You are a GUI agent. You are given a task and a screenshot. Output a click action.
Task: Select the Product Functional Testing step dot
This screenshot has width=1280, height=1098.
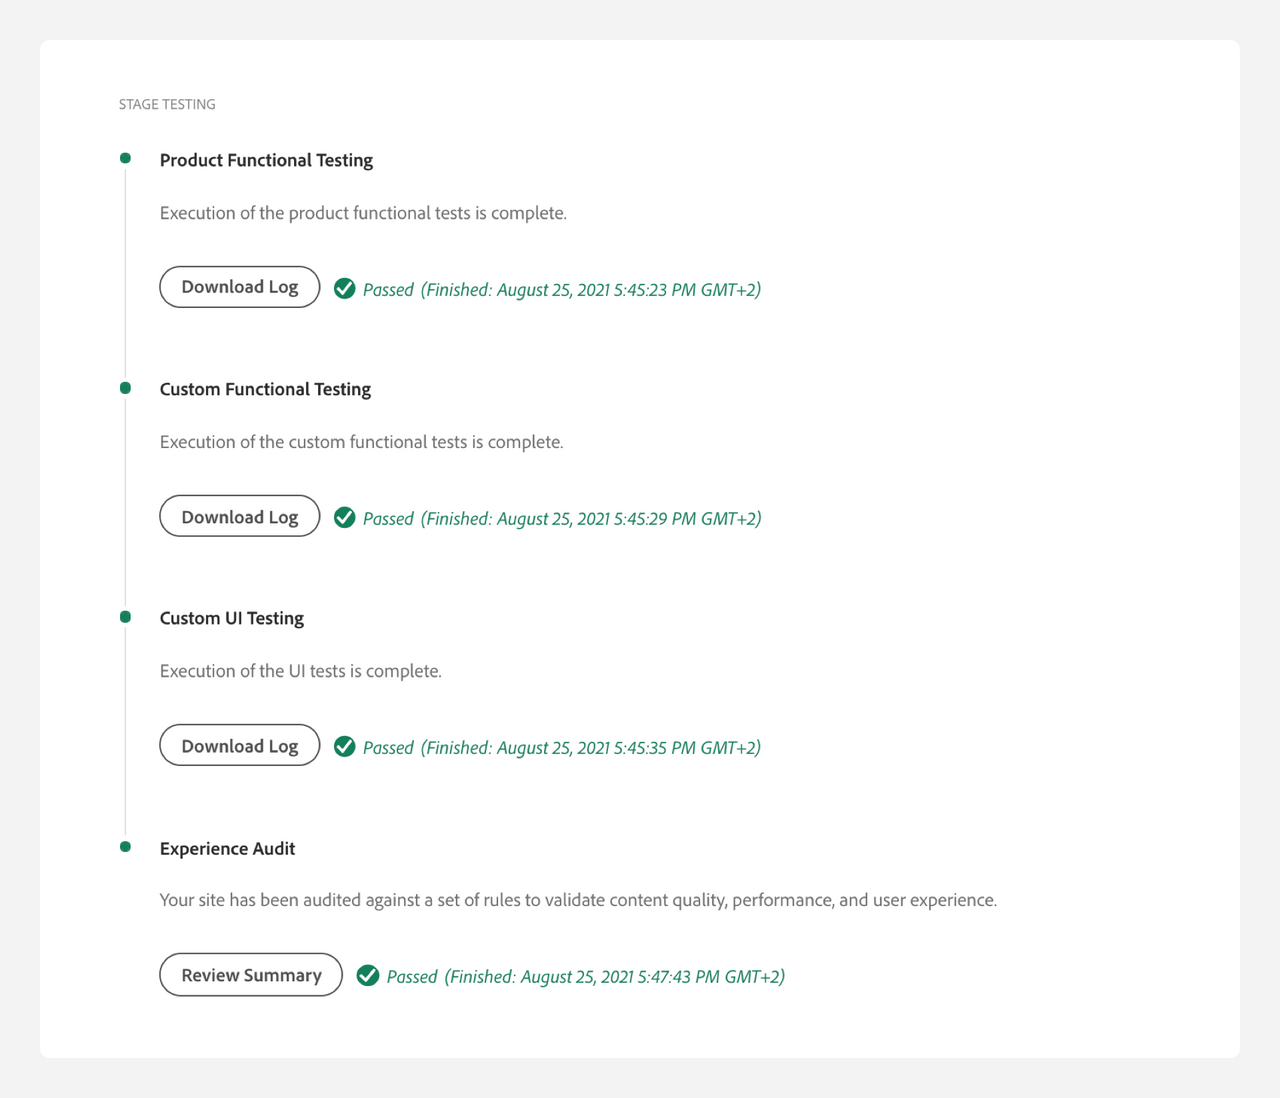[125, 158]
